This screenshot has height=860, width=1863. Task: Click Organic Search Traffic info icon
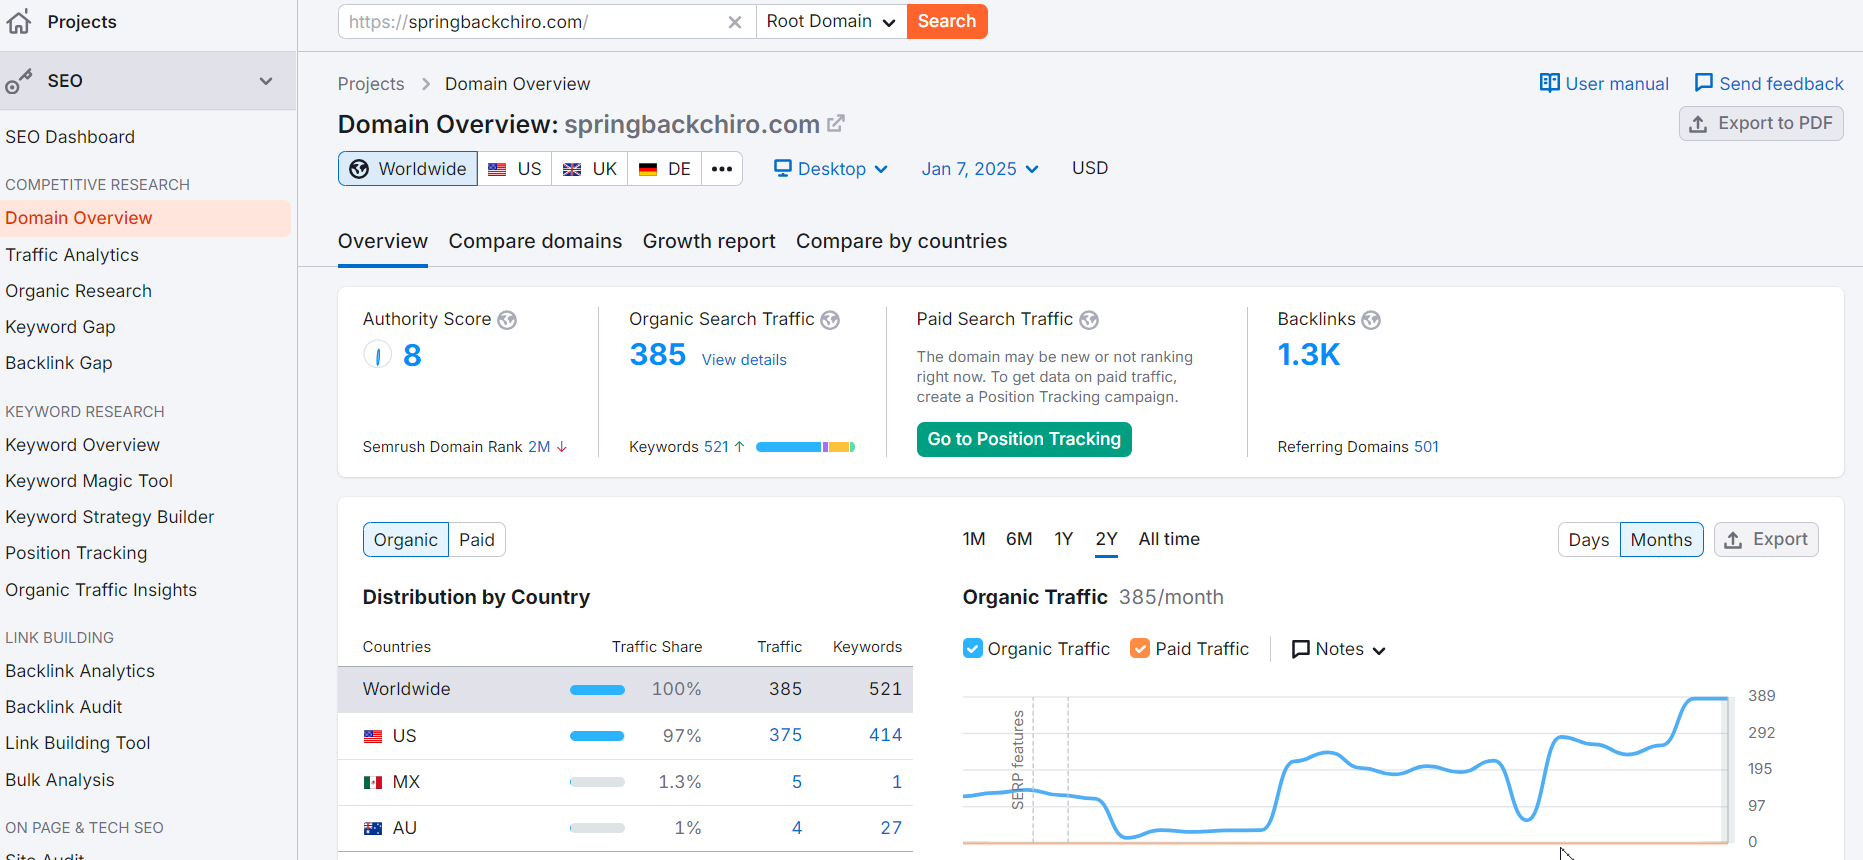pos(830,320)
